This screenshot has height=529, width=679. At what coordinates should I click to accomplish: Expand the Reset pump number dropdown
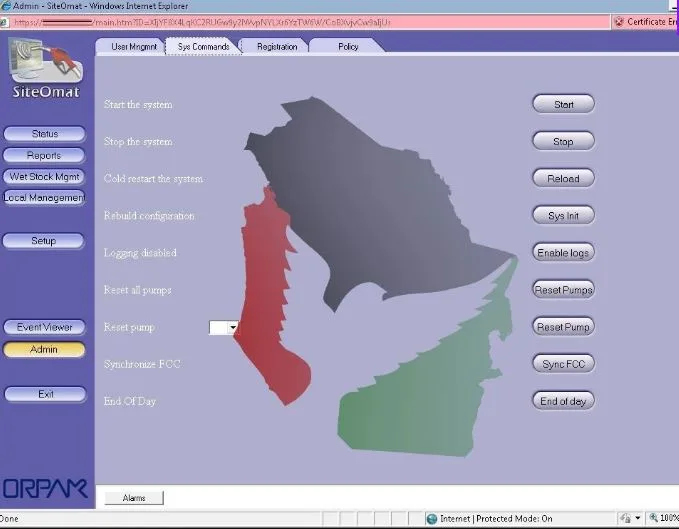pos(233,327)
